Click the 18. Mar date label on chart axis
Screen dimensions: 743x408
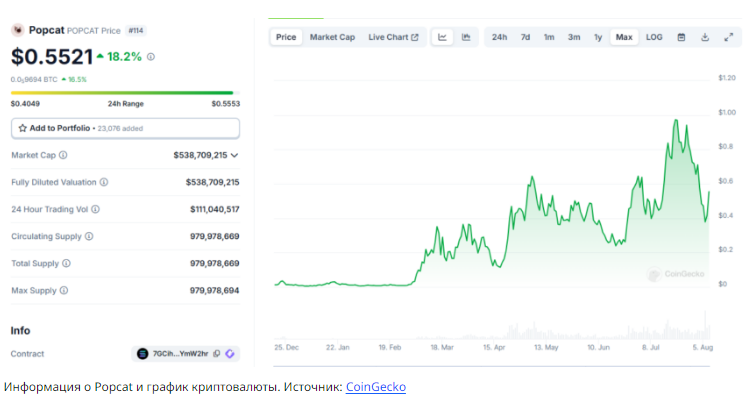pos(442,347)
